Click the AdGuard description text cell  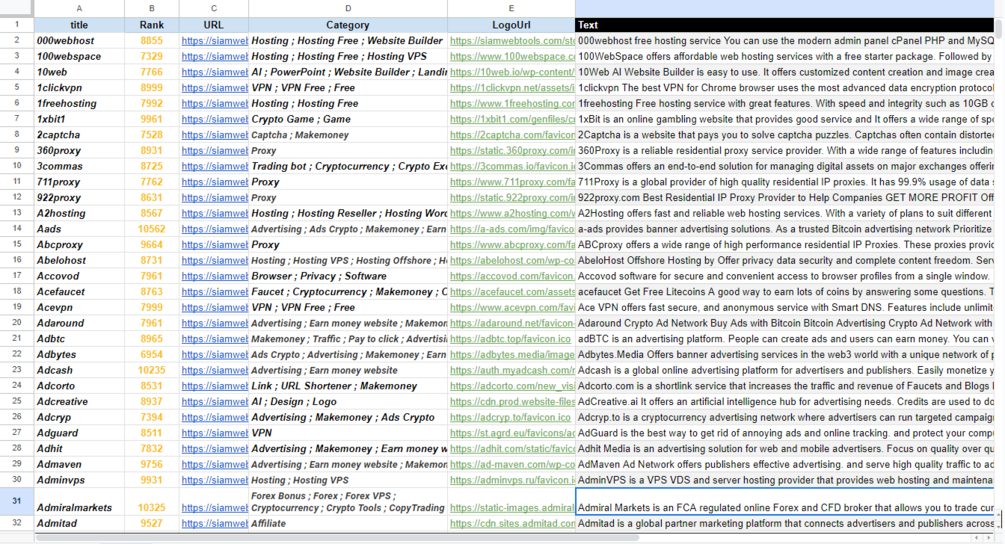pos(785,433)
